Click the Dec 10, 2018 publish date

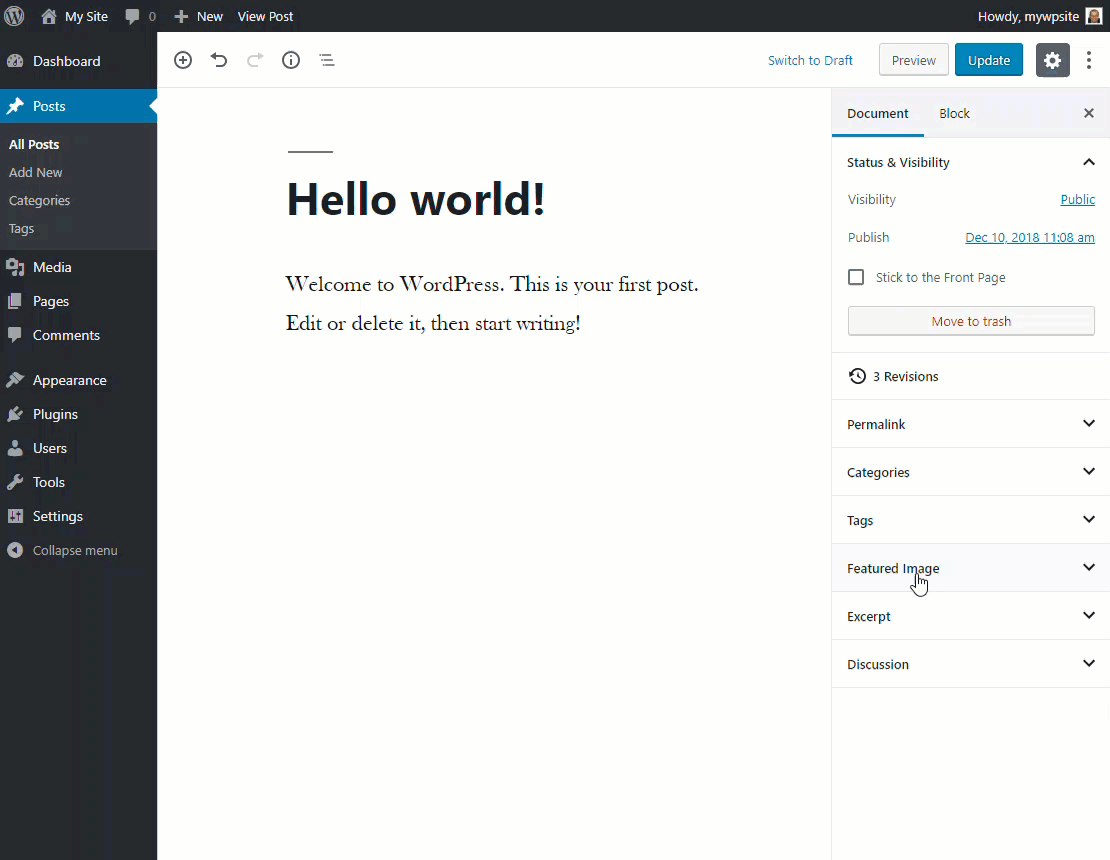(x=1029, y=237)
